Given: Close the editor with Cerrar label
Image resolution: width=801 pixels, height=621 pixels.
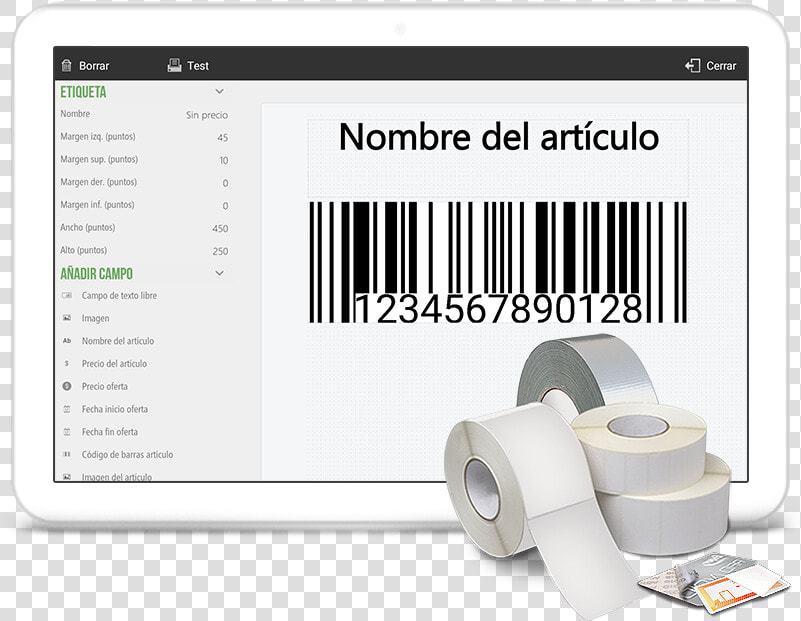Looking at the screenshot, I should tap(721, 65).
